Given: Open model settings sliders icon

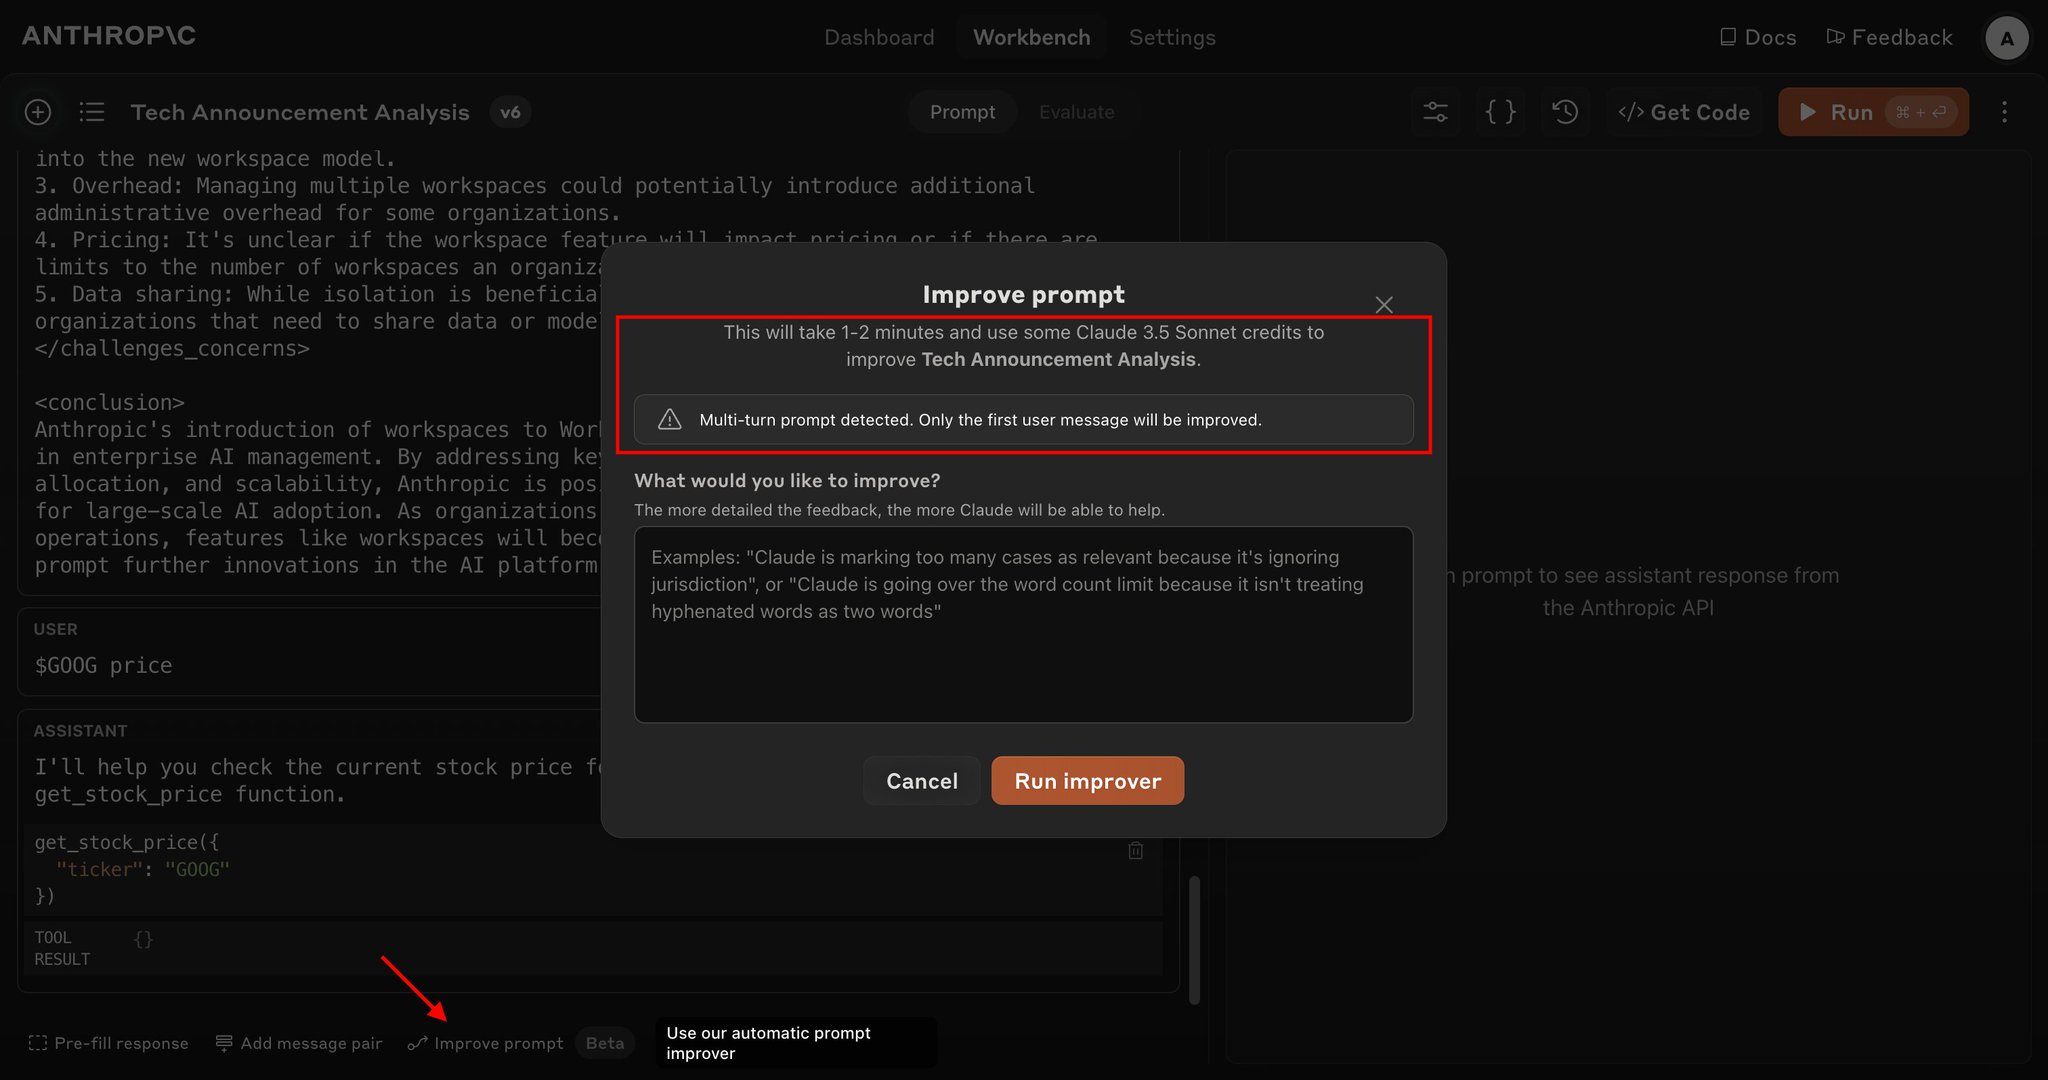Looking at the screenshot, I should 1435,112.
